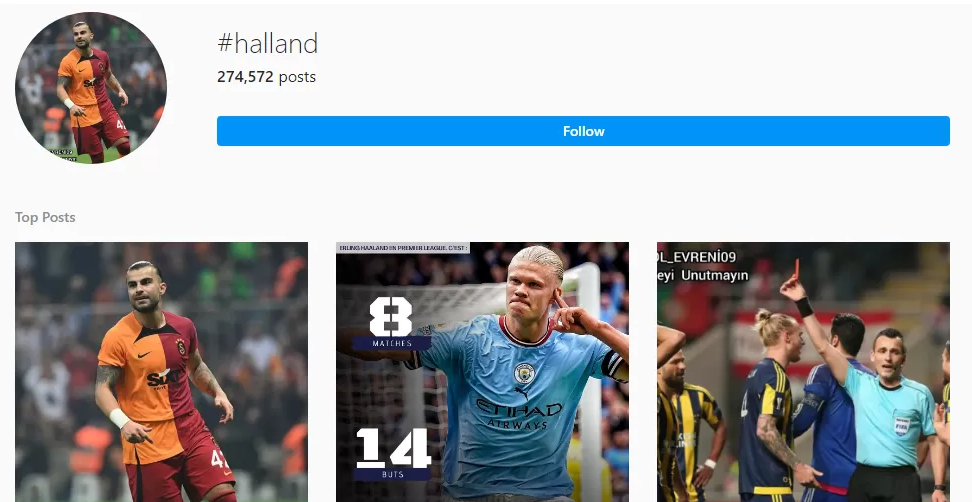972x502 pixels.
Task: Click the Manchester City crest badge
Action: pos(524,373)
